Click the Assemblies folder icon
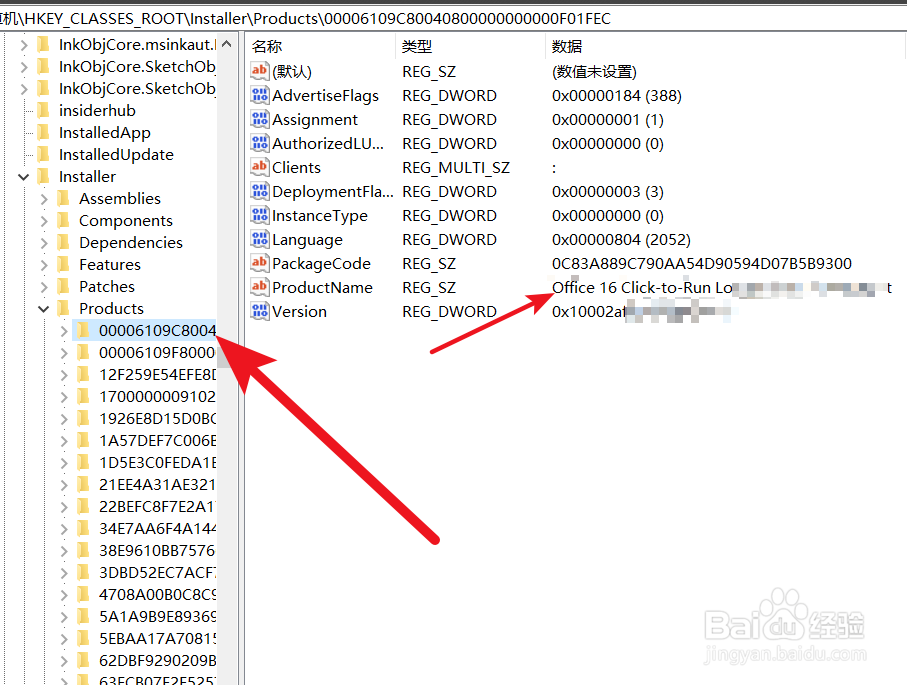The height and width of the screenshot is (685, 907). [x=64, y=198]
